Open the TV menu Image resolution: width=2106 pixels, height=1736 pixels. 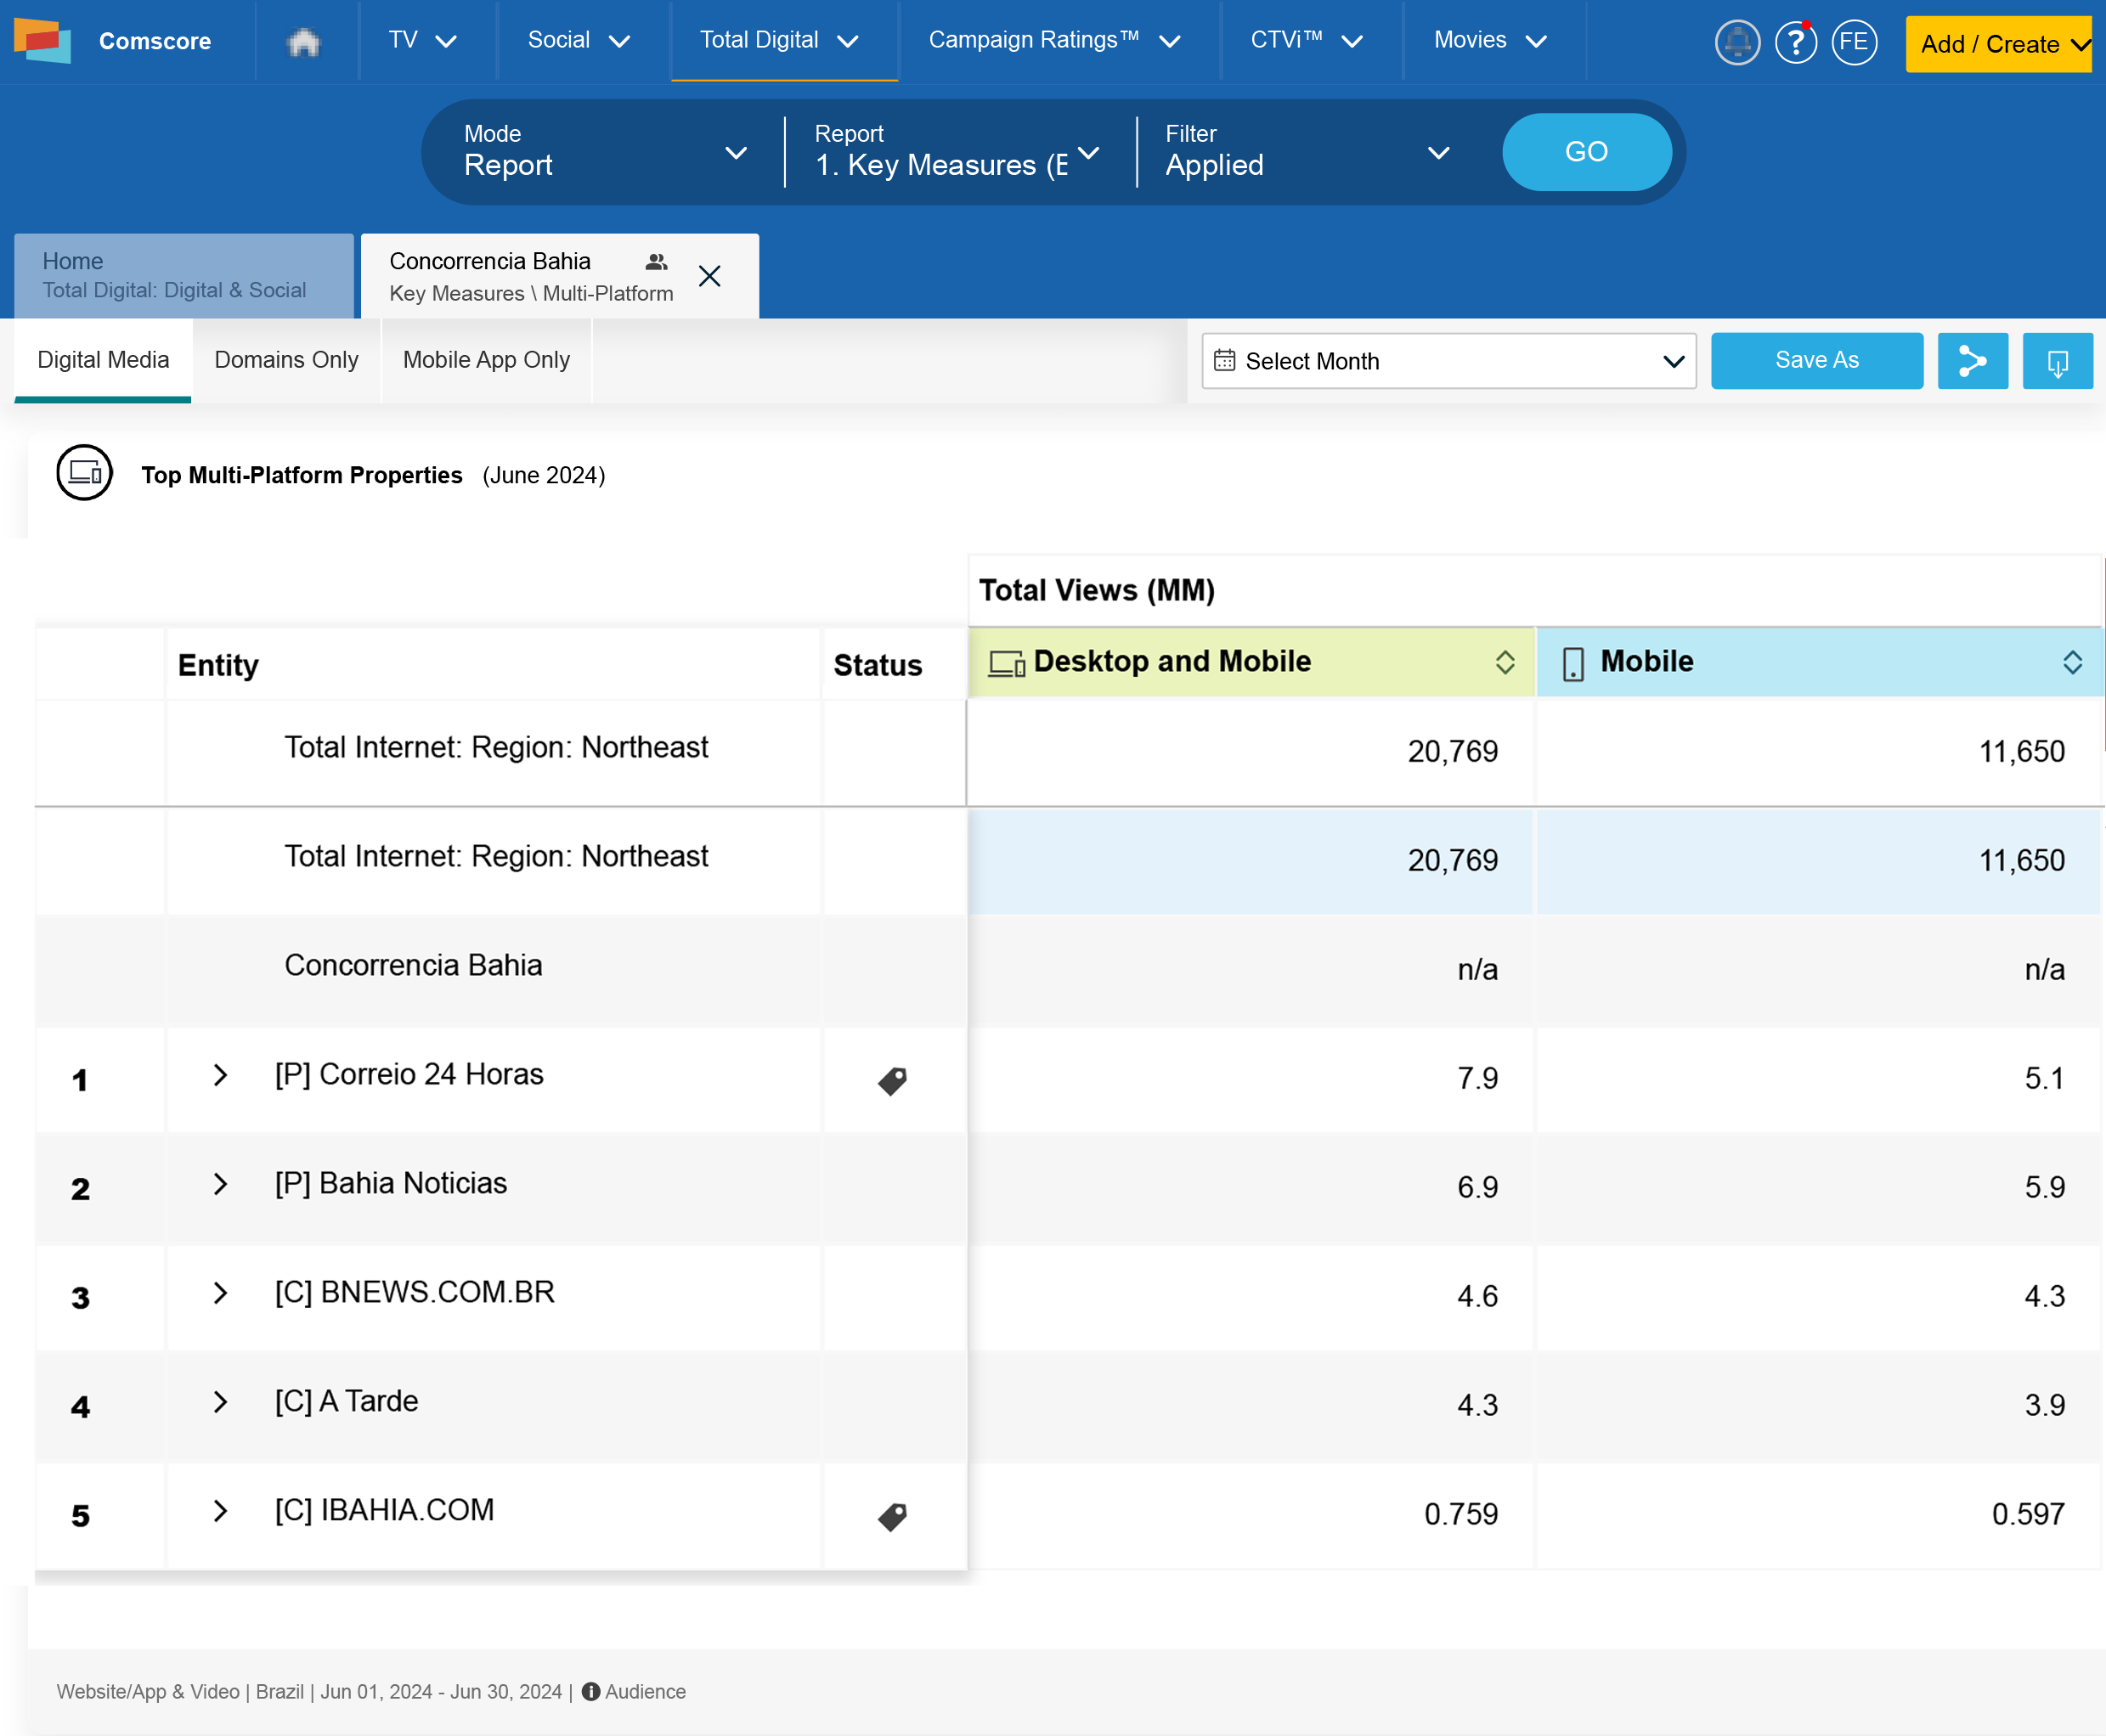[x=422, y=41]
